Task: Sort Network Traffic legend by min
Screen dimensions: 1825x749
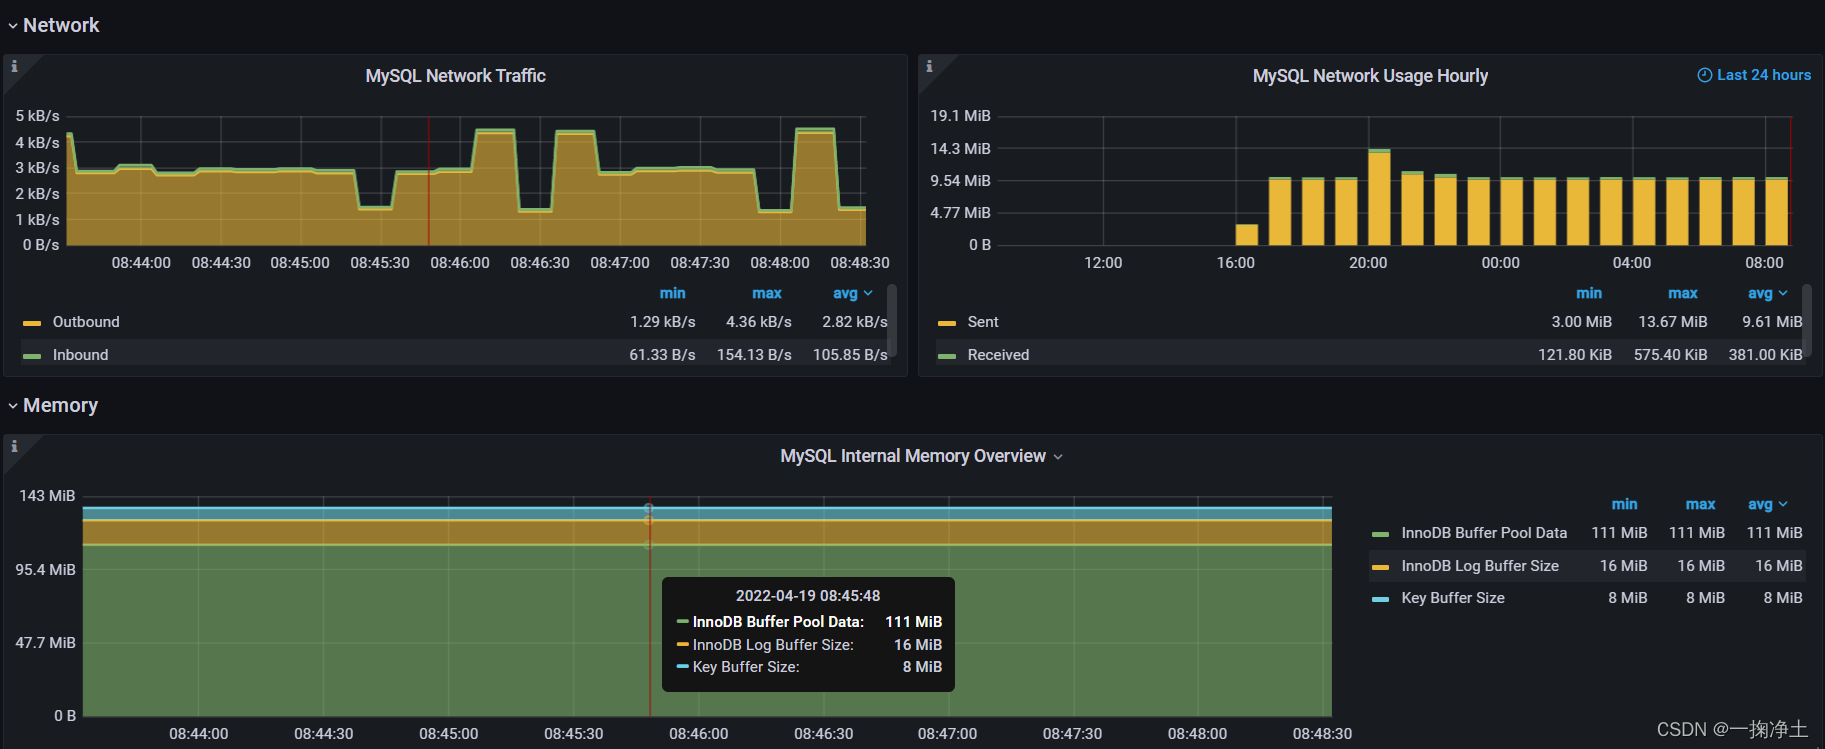Action: [672, 293]
